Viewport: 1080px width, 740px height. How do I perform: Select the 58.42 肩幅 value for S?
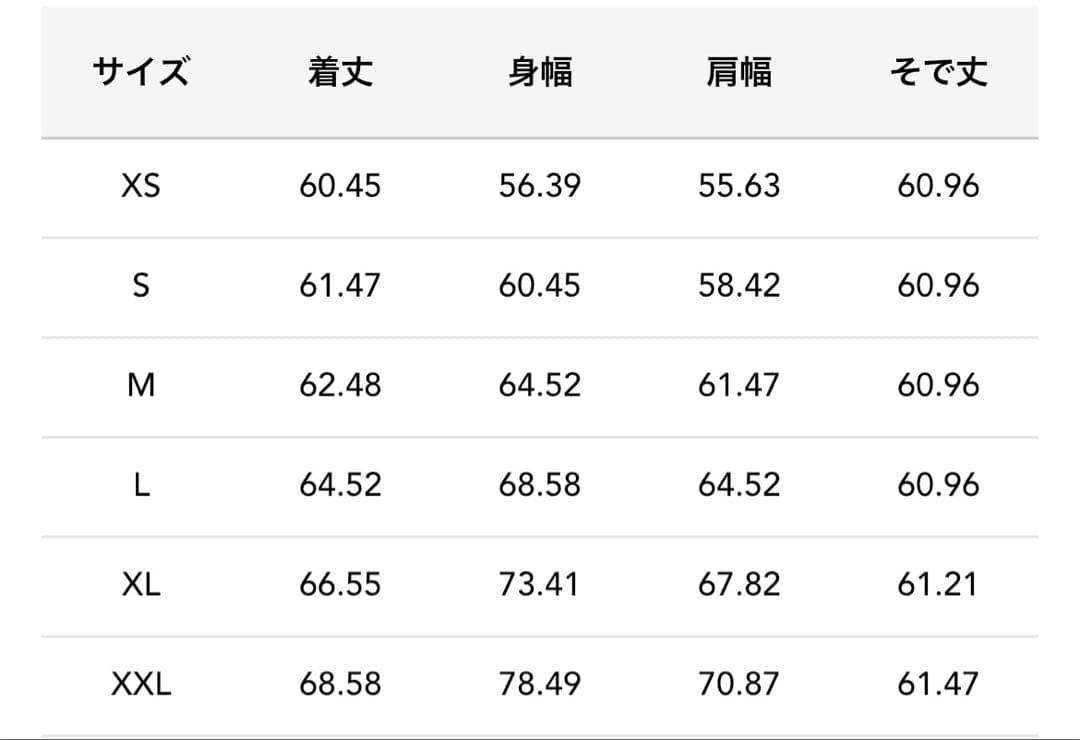[739, 286]
